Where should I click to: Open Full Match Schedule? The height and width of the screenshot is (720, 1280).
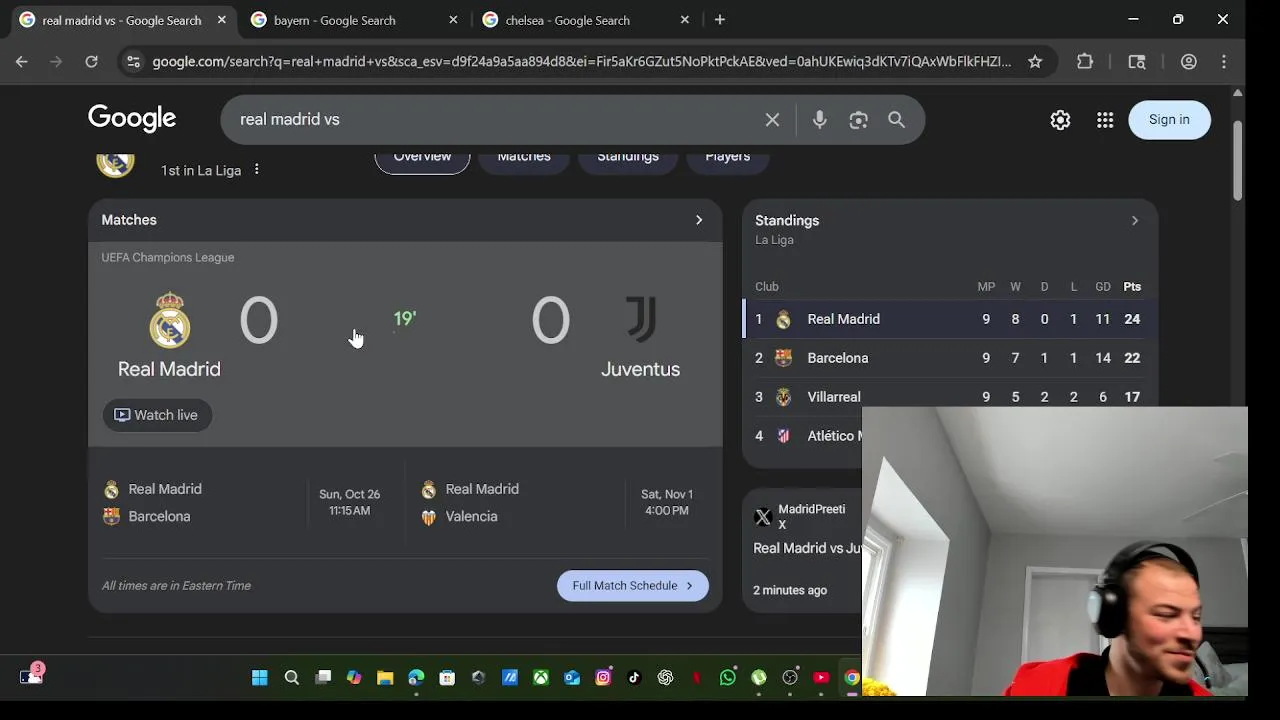pyautogui.click(x=633, y=586)
